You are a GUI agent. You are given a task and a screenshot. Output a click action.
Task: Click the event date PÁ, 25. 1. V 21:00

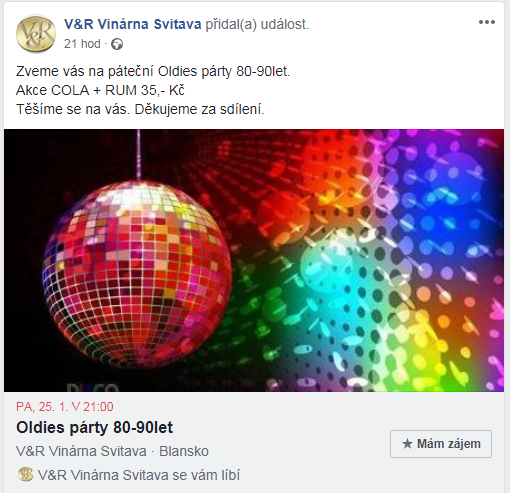pyautogui.click(x=65, y=407)
